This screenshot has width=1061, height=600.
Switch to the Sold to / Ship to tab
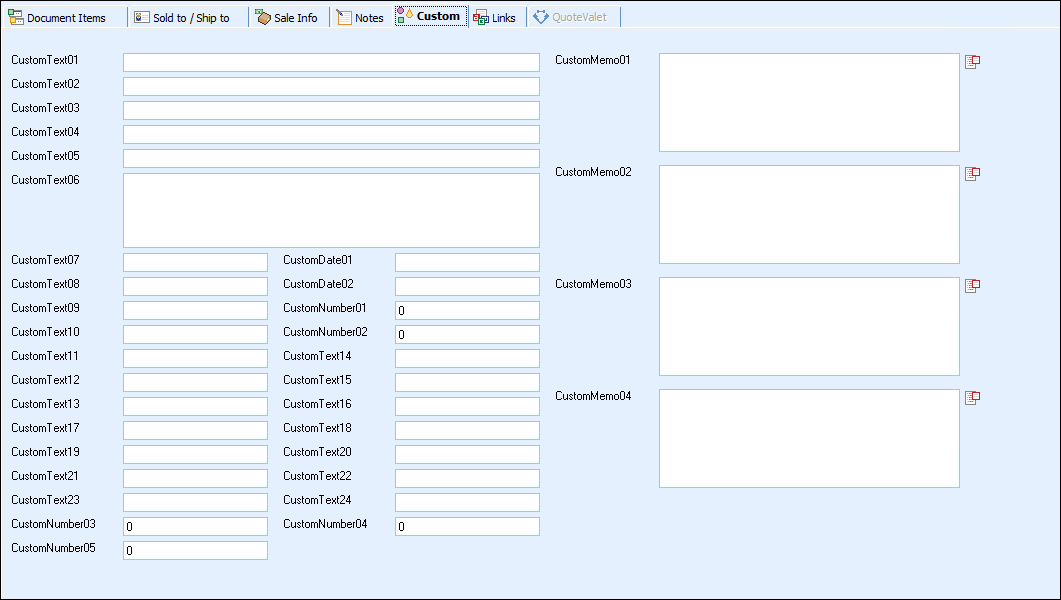click(x=182, y=18)
